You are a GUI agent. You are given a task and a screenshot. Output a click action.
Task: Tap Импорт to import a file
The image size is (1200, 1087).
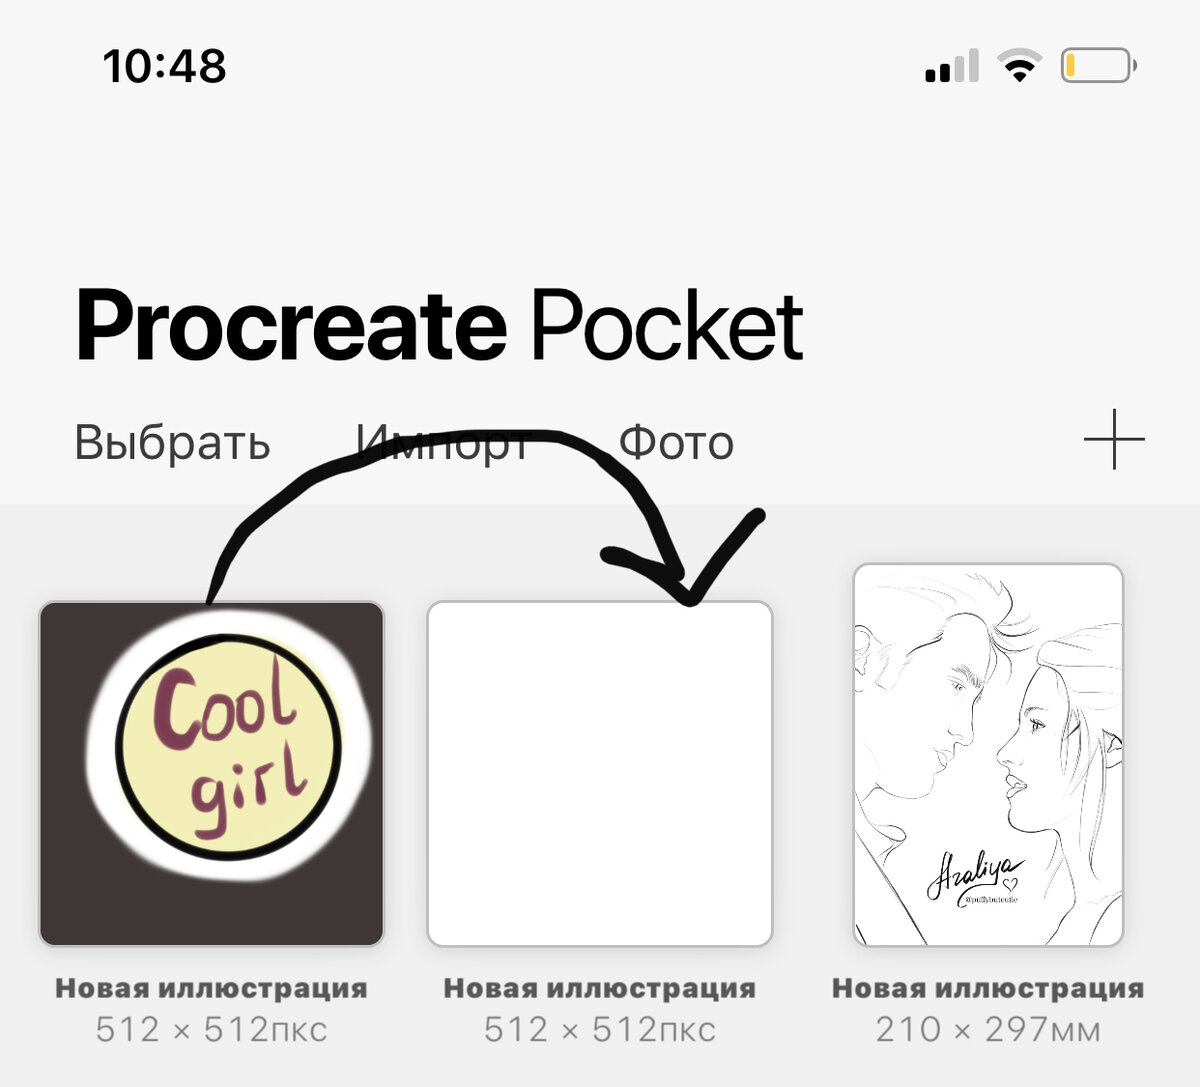click(443, 442)
